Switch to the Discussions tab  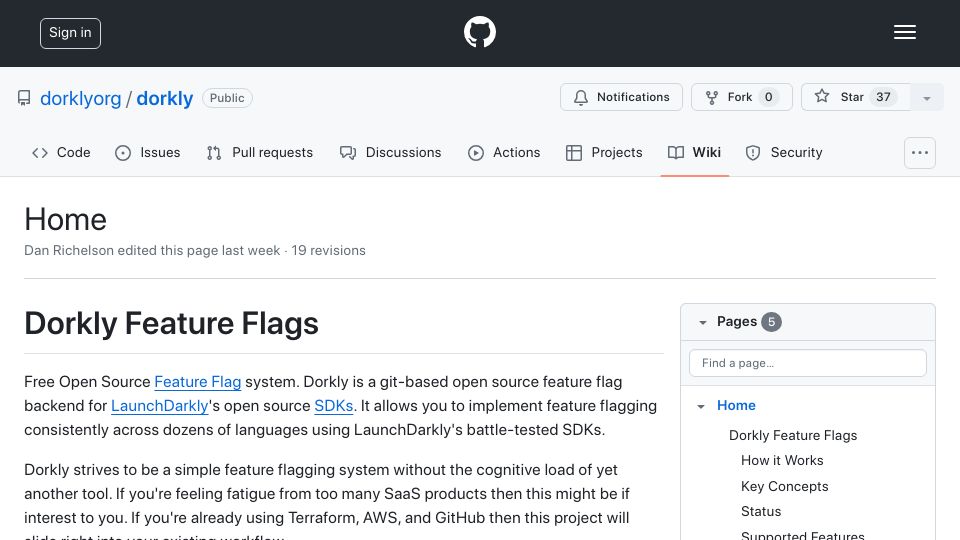pyautogui.click(x=390, y=152)
